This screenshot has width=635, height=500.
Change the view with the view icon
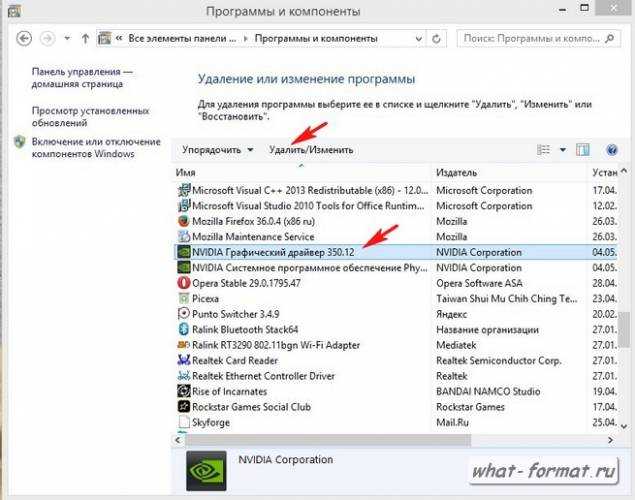[543, 150]
